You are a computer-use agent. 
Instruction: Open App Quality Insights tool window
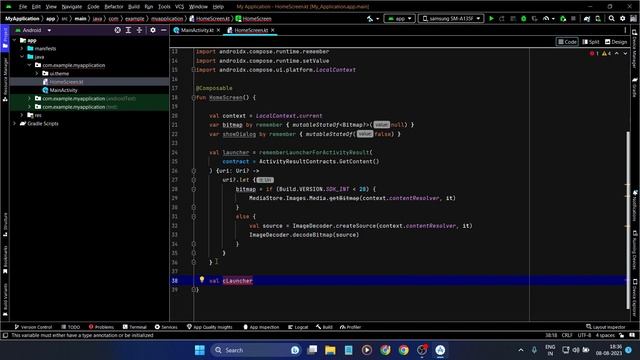(209, 327)
